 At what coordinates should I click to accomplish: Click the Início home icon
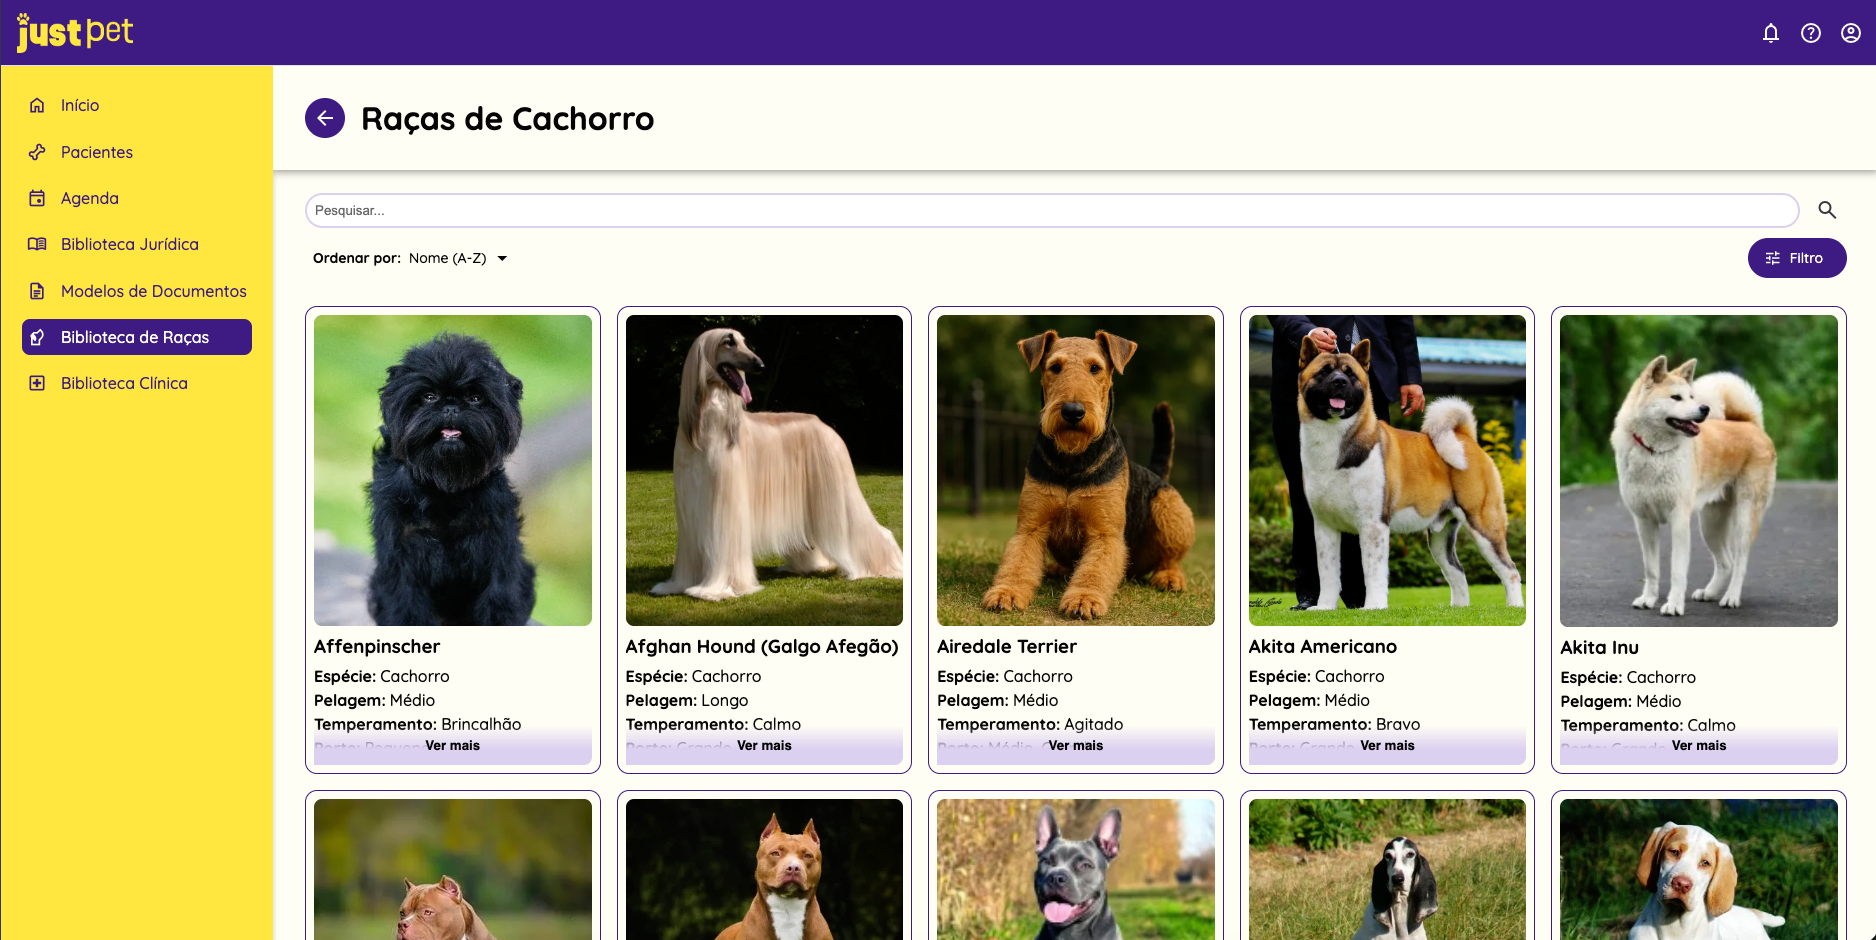tap(37, 105)
